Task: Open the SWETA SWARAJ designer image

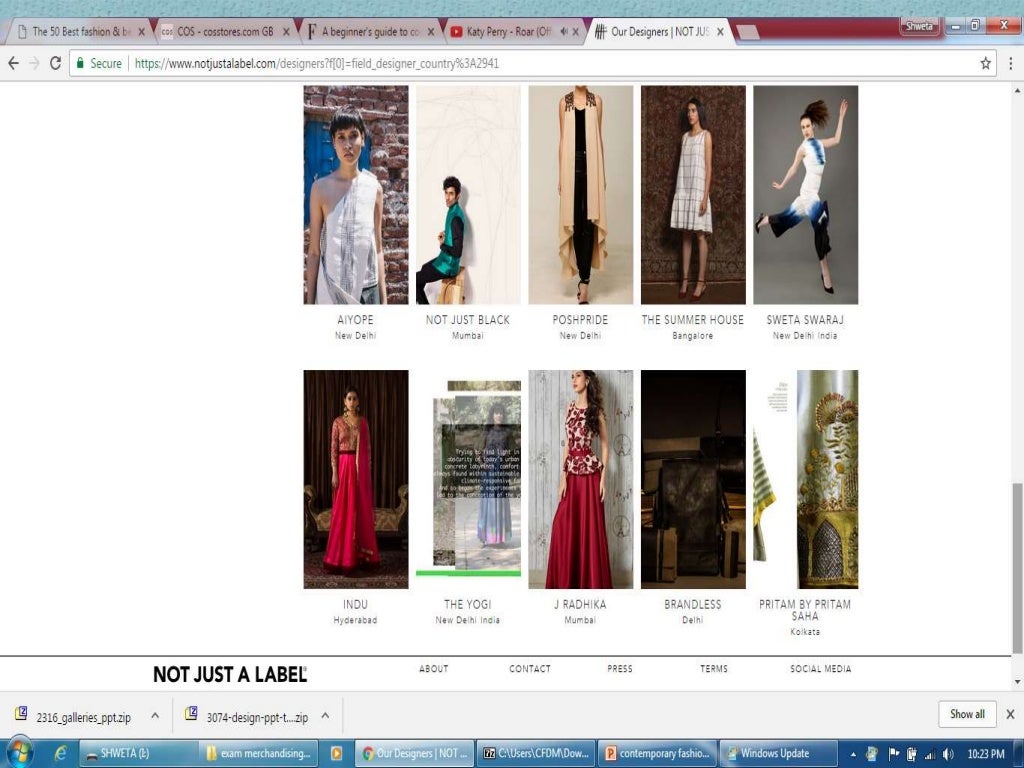Action: click(x=805, y=195)
